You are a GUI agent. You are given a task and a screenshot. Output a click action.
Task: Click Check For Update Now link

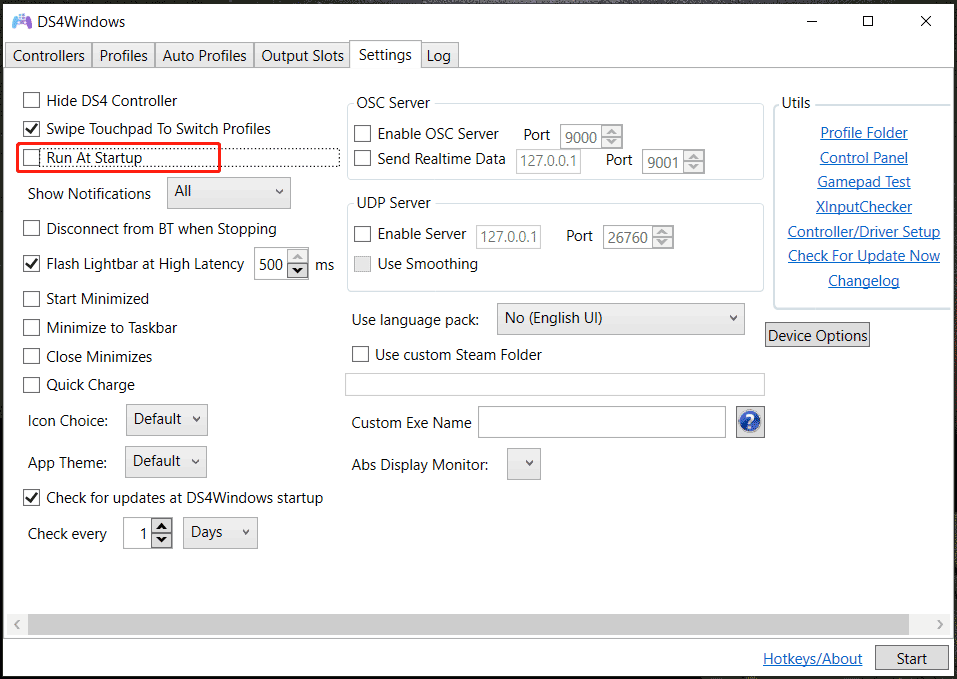(x=864, y=256)
